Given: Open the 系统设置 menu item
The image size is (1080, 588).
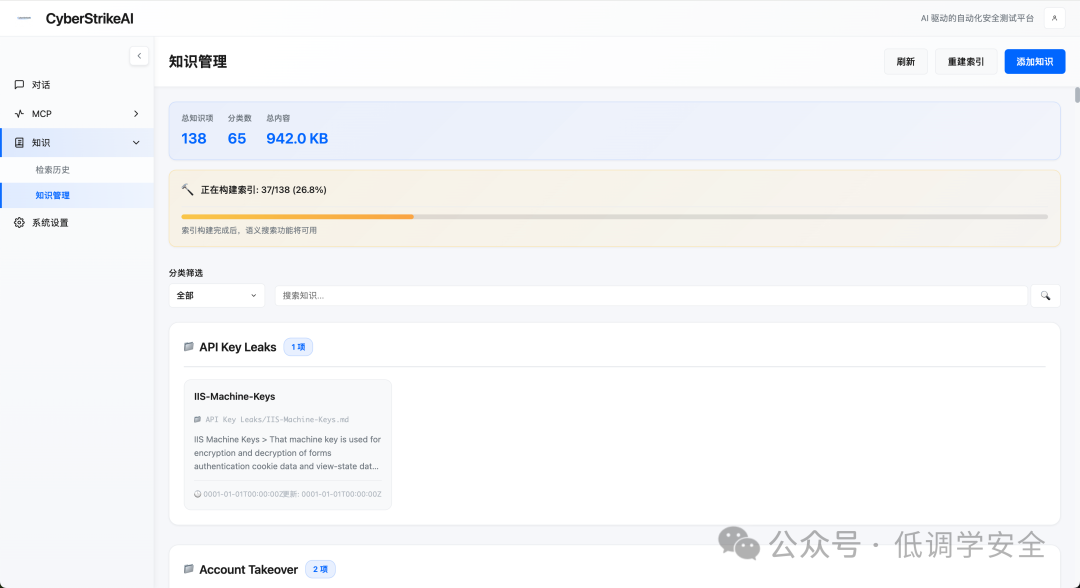Looking at the screenshot, I should point(77,222).
